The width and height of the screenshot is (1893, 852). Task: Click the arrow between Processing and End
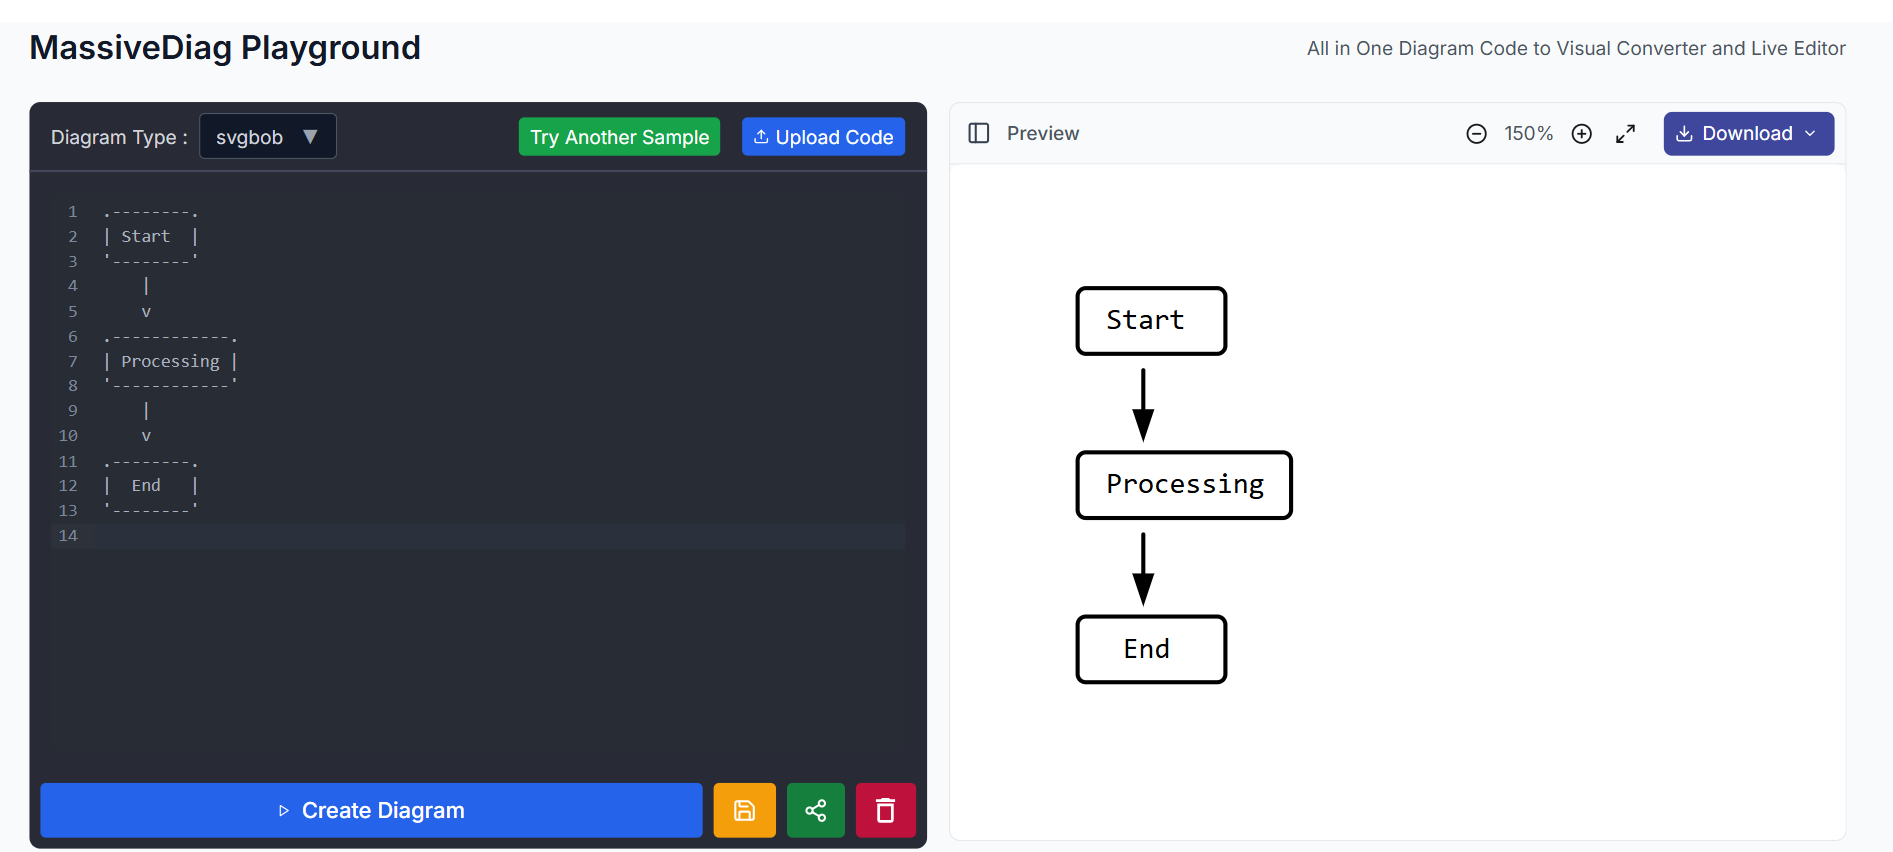coord(1143,568)
